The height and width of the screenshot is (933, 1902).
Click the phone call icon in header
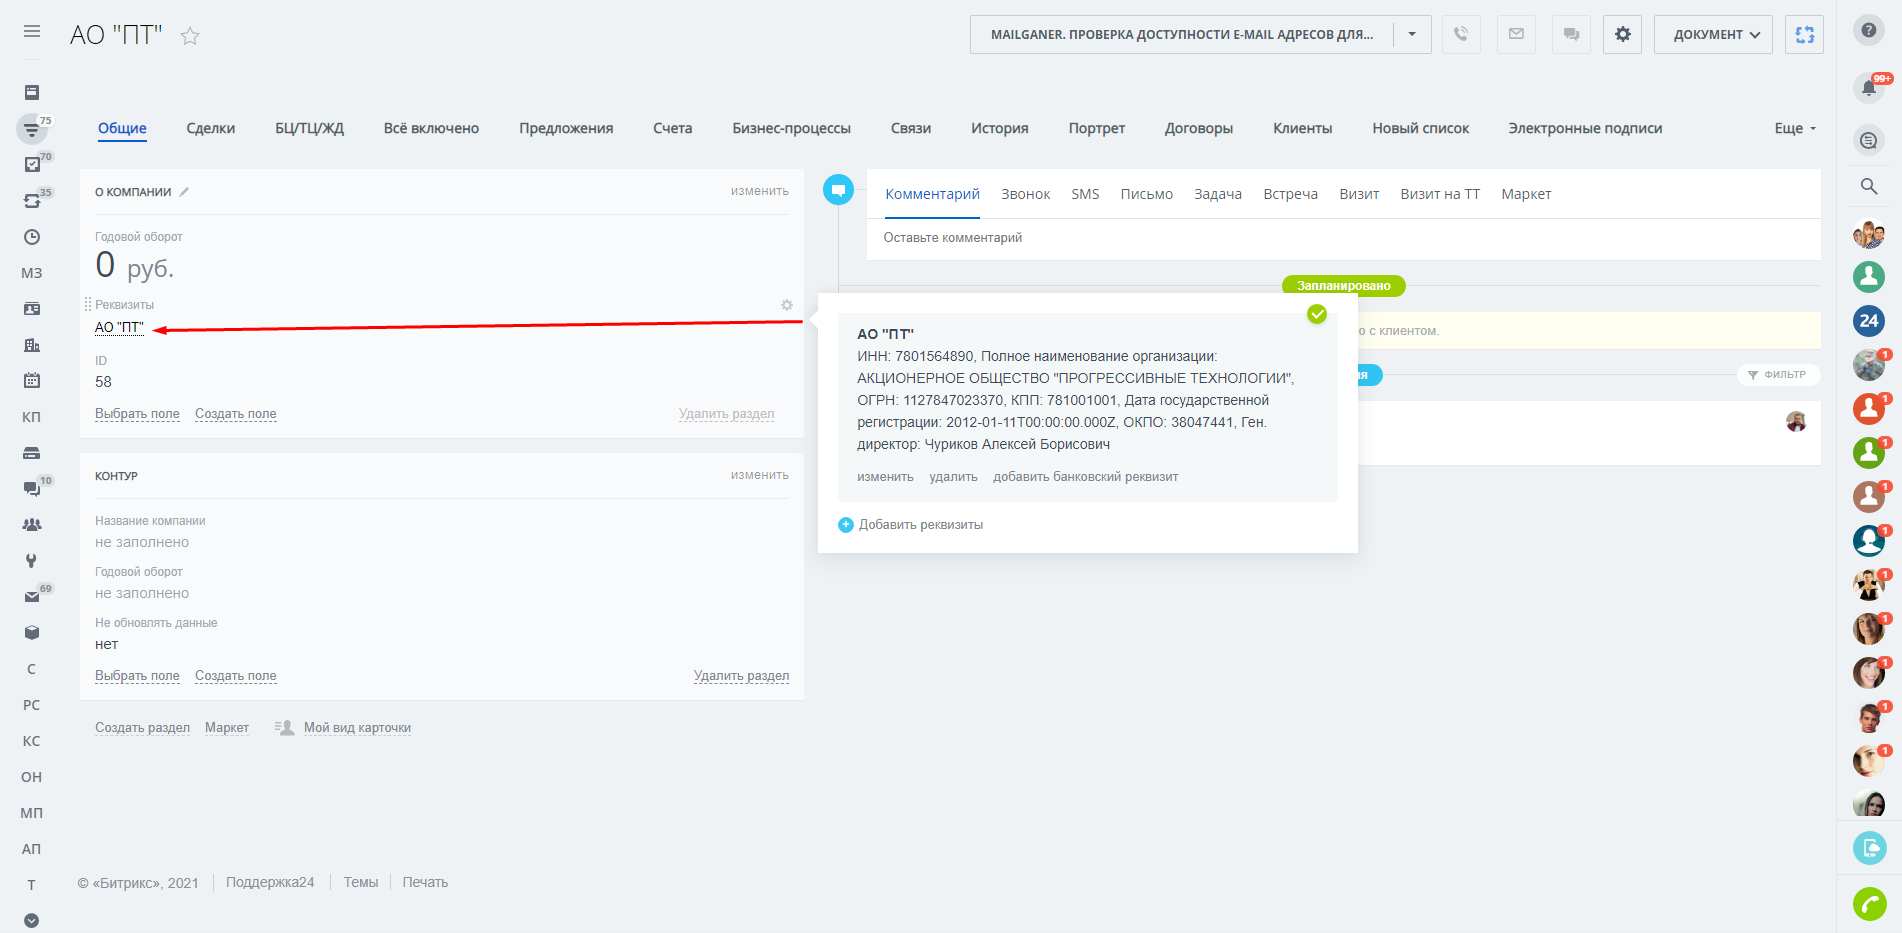click(x=1461, y=34)
